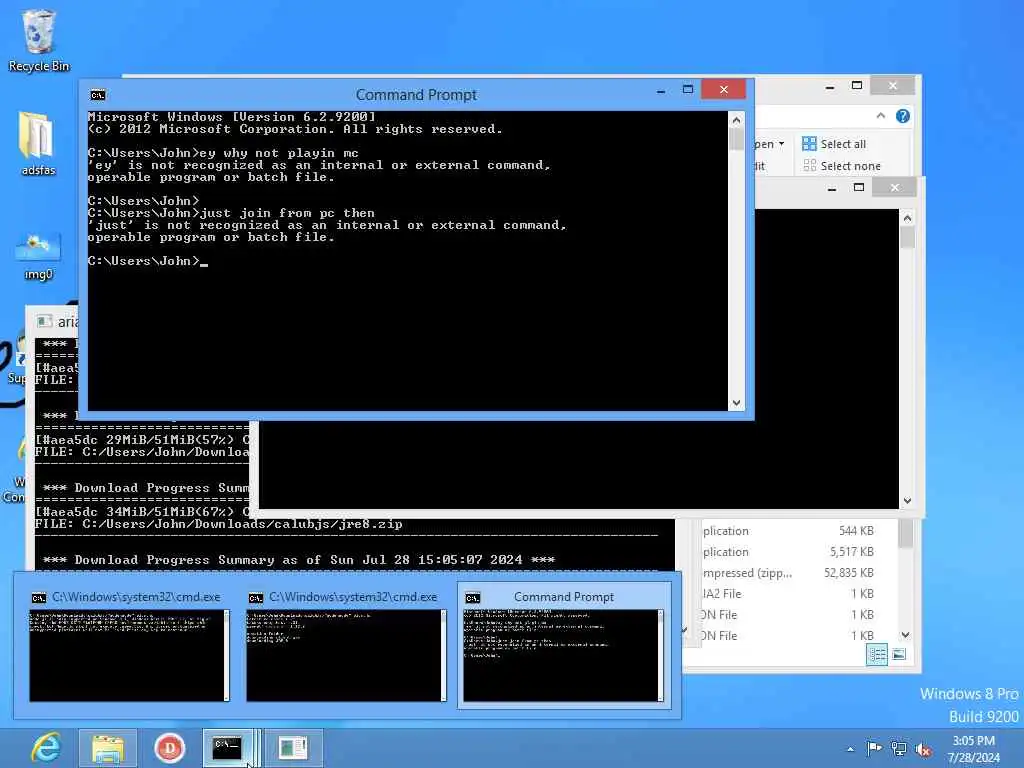Open network icon in system tray
The height and width of the screenshot is (768, 1024).
899,749
